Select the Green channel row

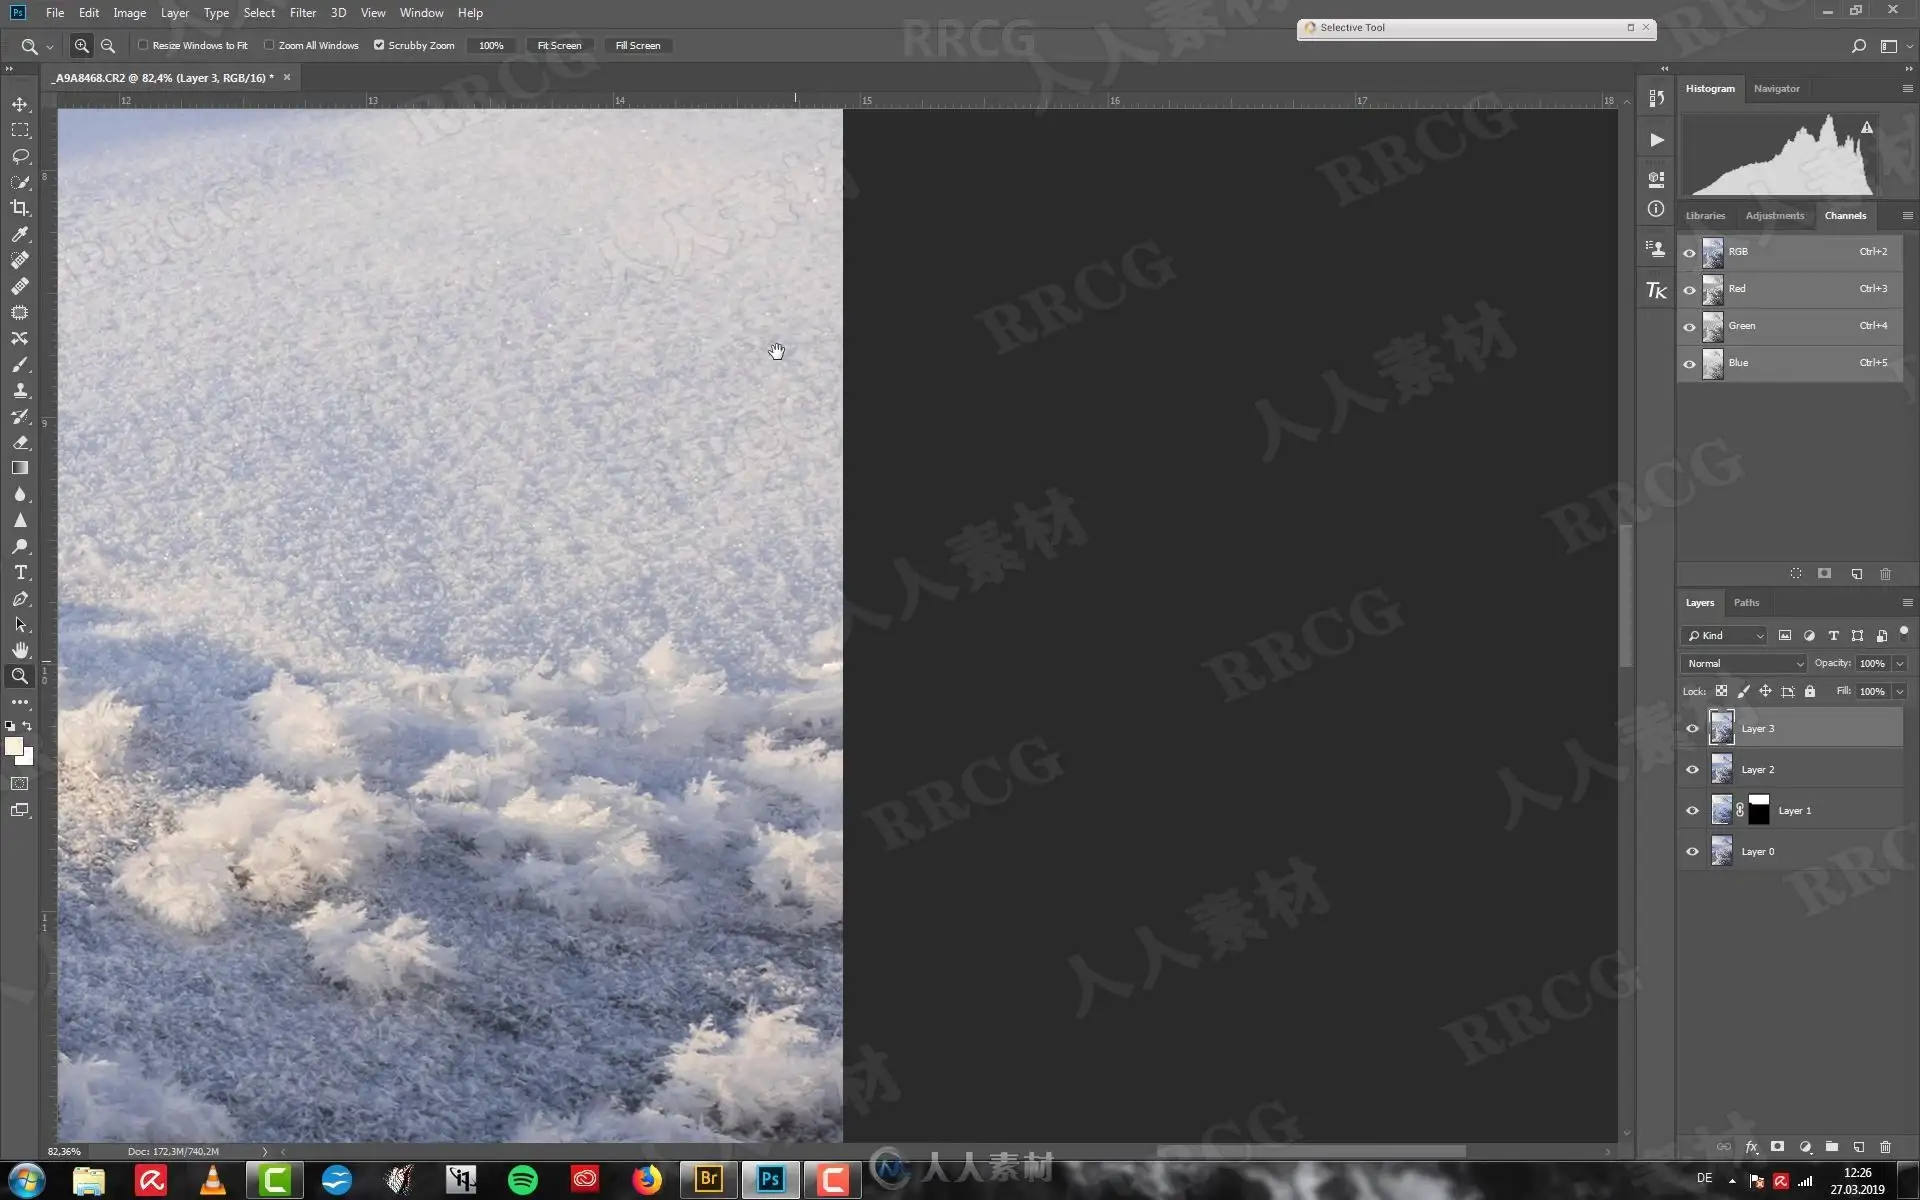coord(1791,326)
